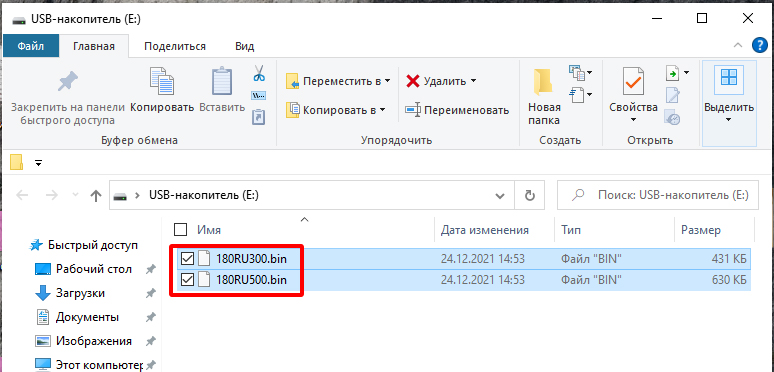This screenshot has height=372, width=774.
Task: Click the Выделить selection grid icon
Action: 729,77
